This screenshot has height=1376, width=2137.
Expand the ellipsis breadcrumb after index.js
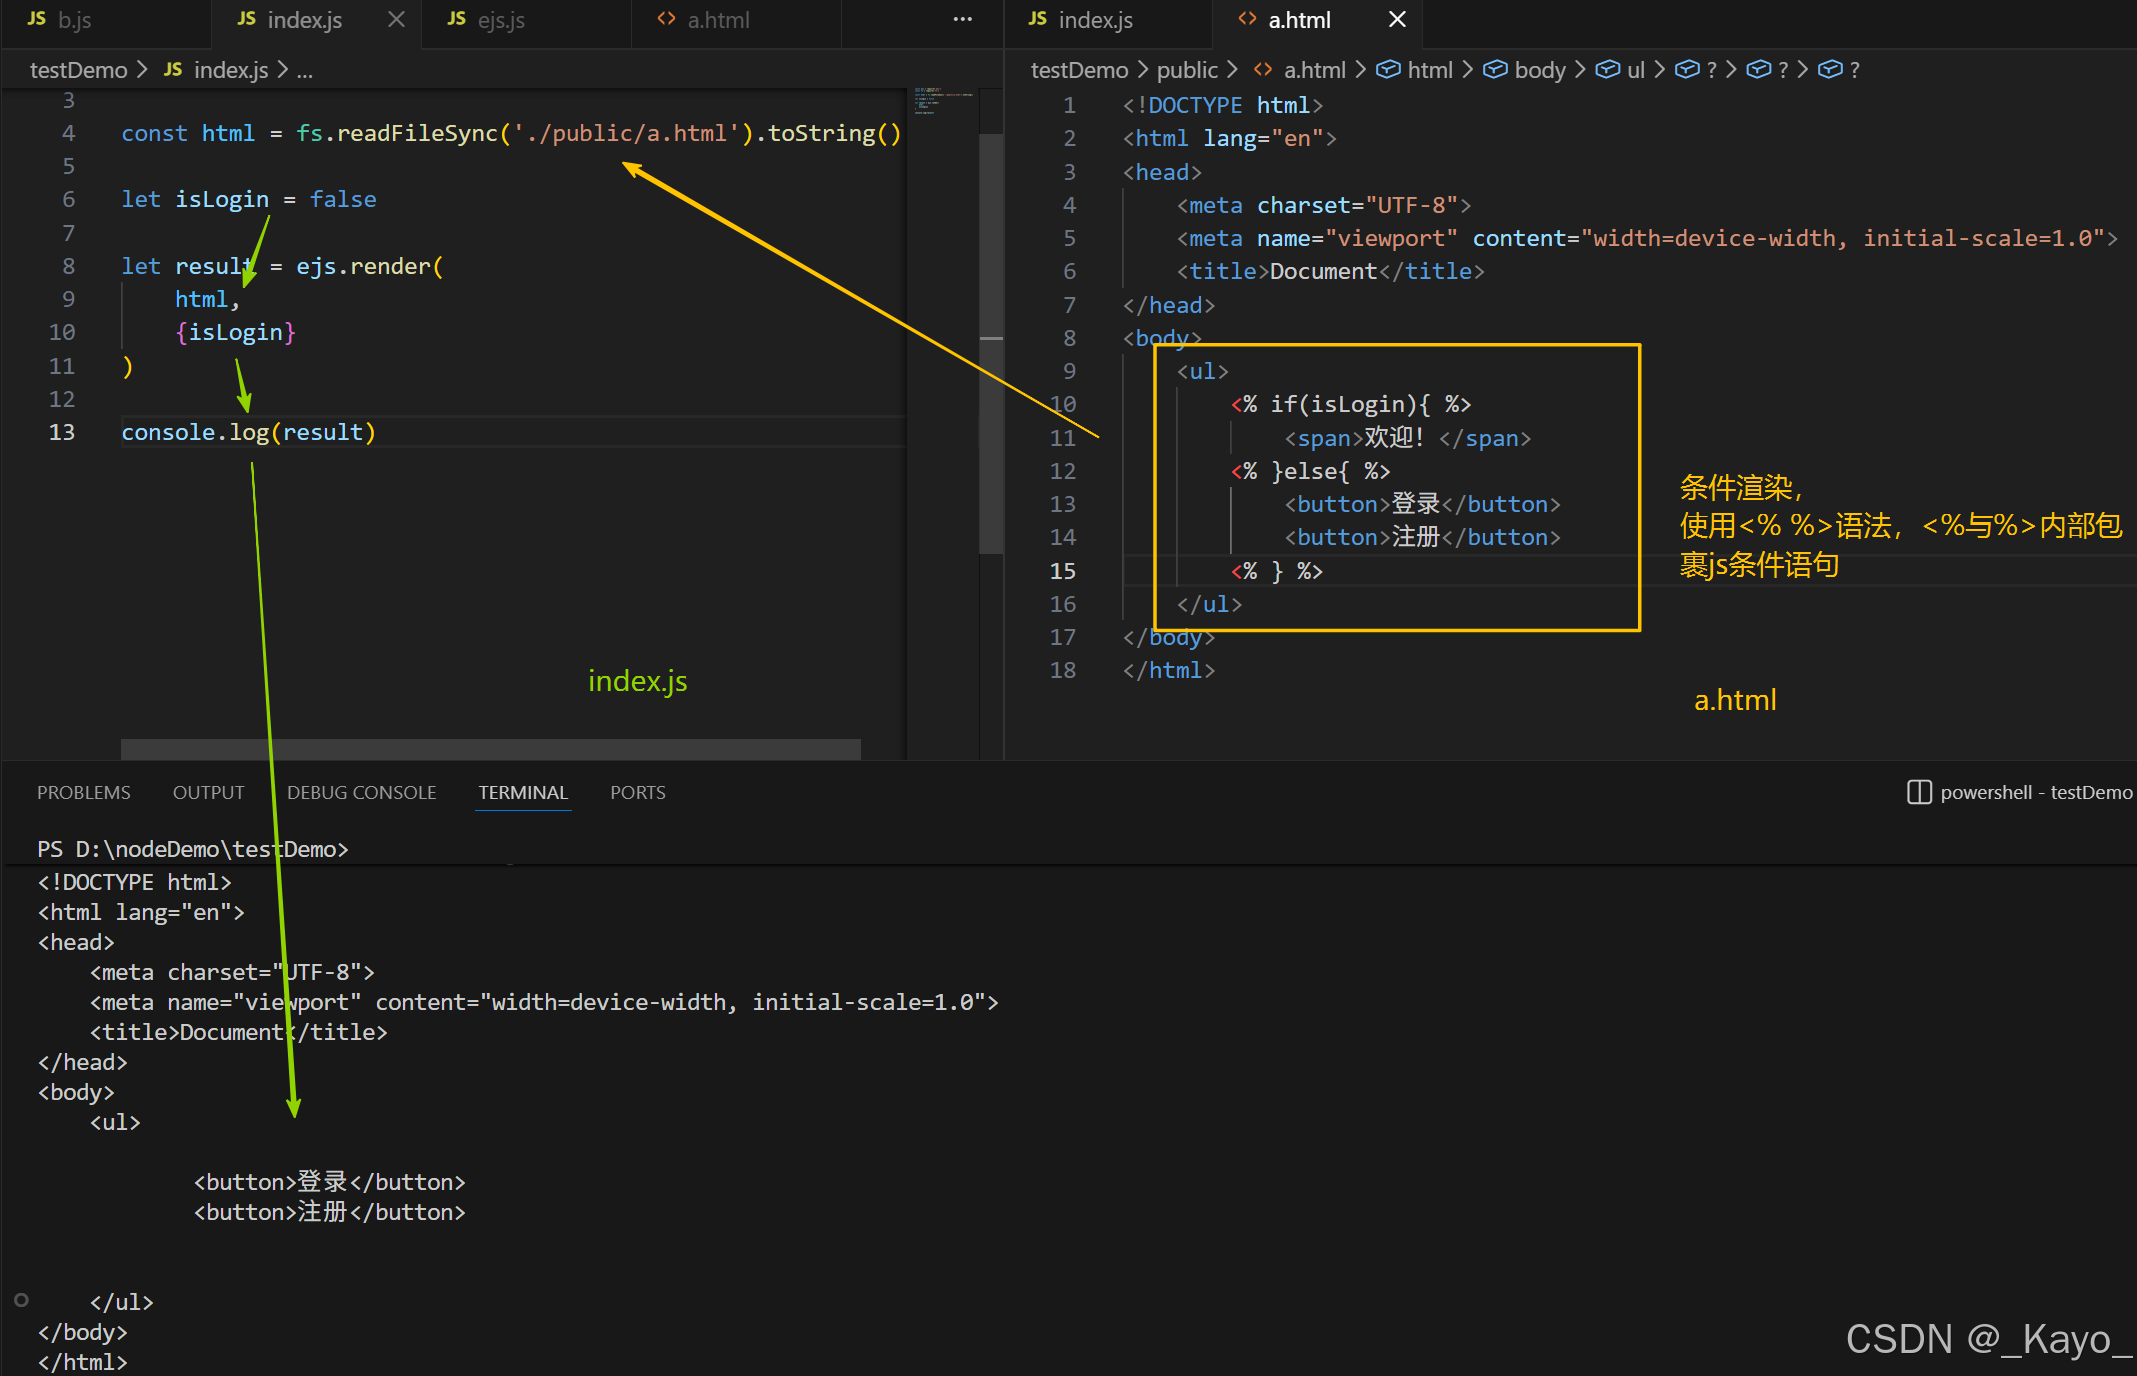[x=305, y=70]
